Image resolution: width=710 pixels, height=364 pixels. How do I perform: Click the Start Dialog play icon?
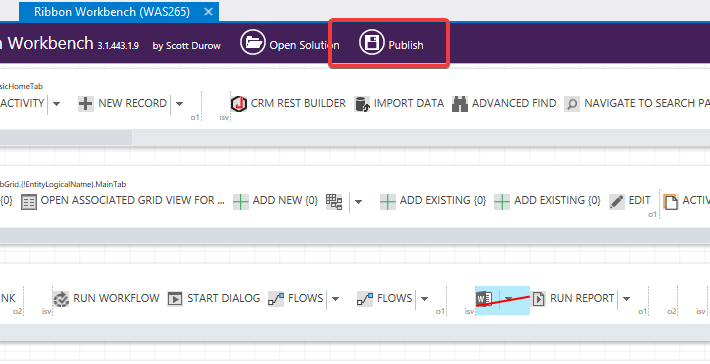pos(175,299)
